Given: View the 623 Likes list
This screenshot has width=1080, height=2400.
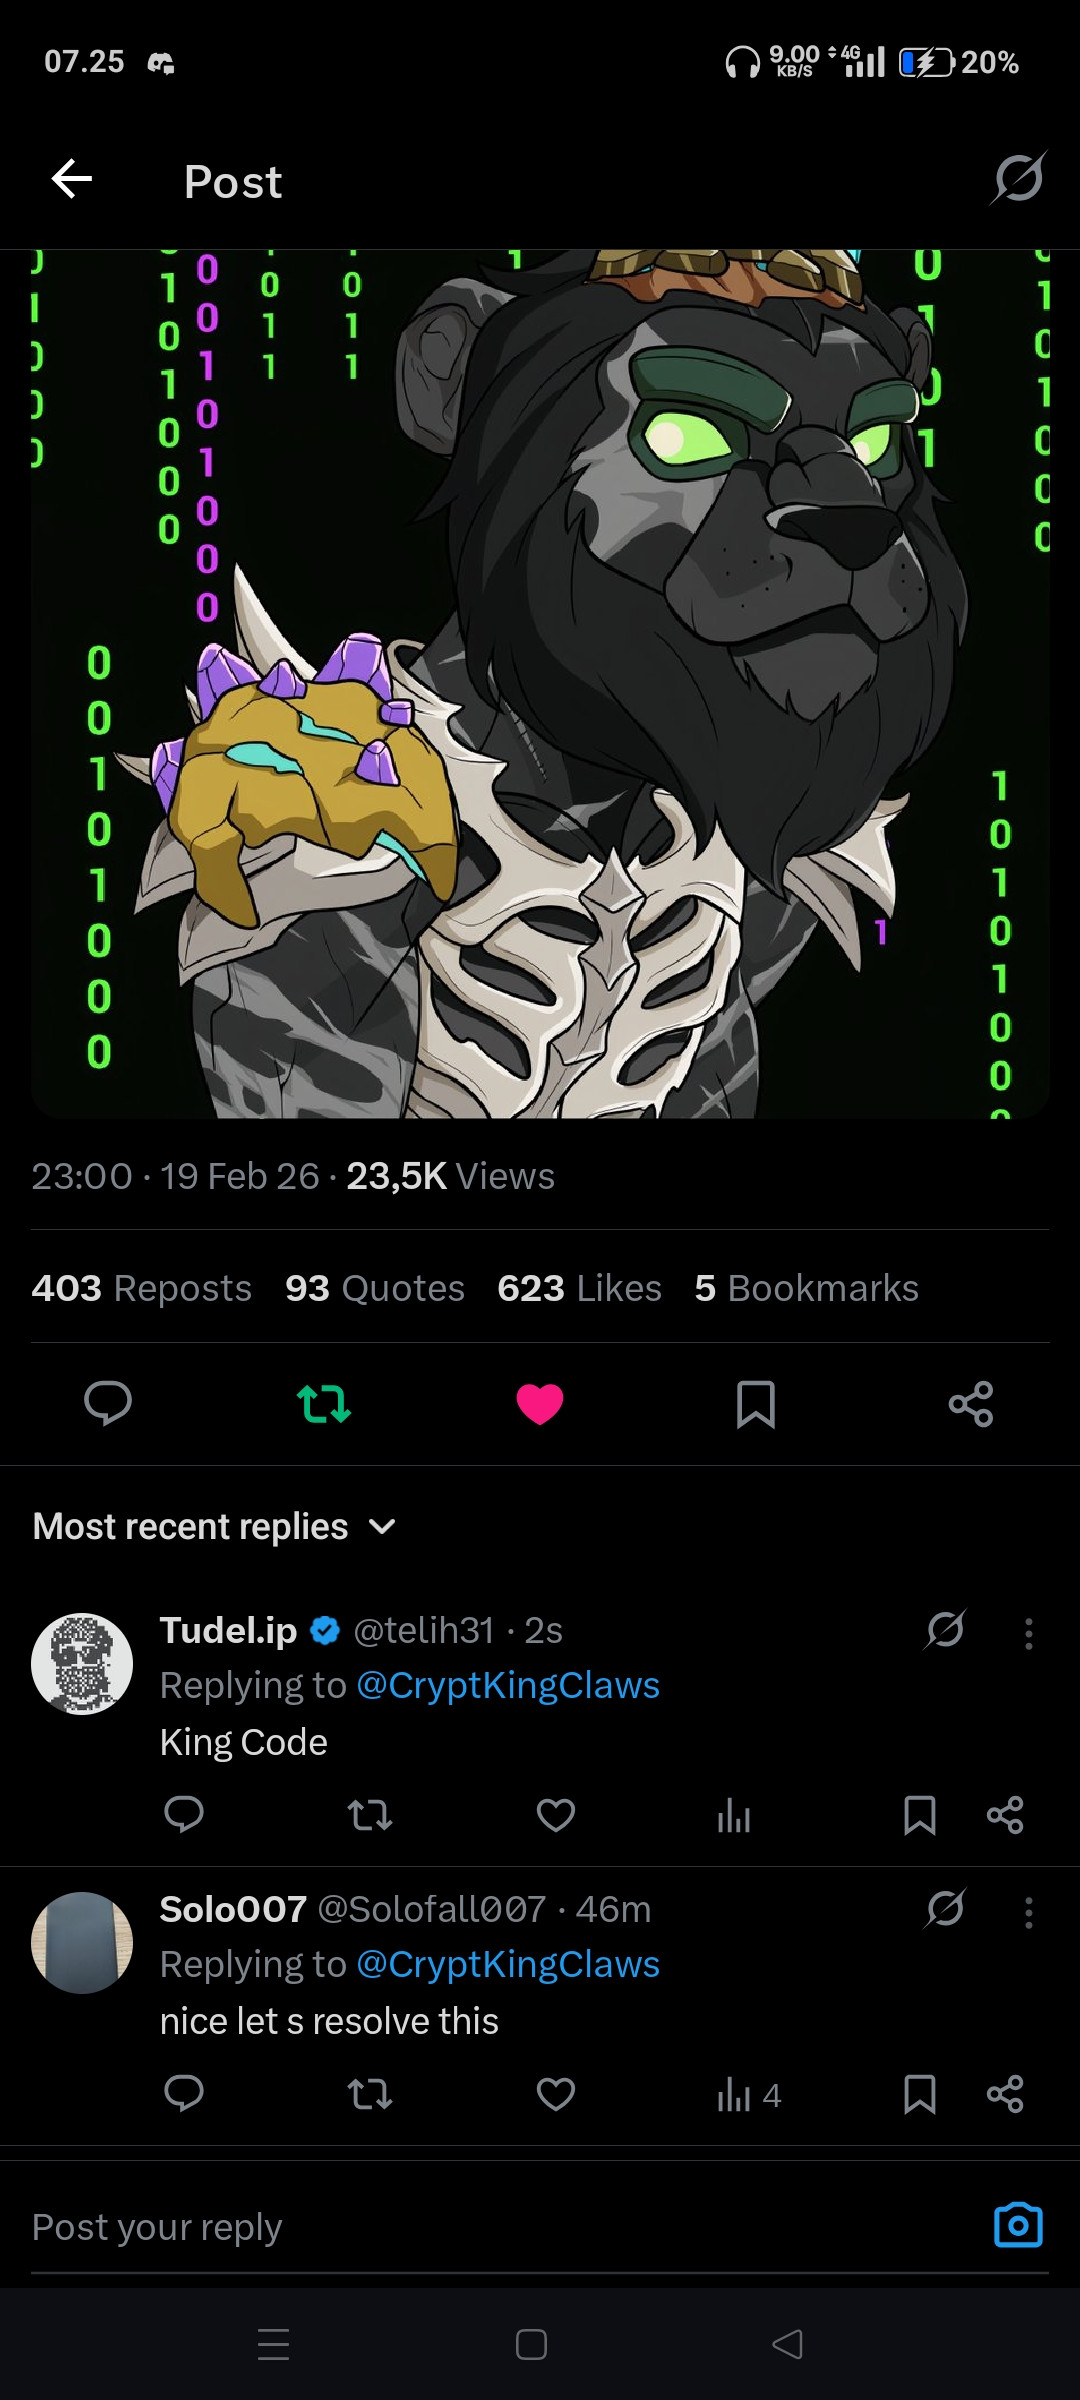Looking at the screenshot, I should pyautogui.click(x=580, y=1288).
